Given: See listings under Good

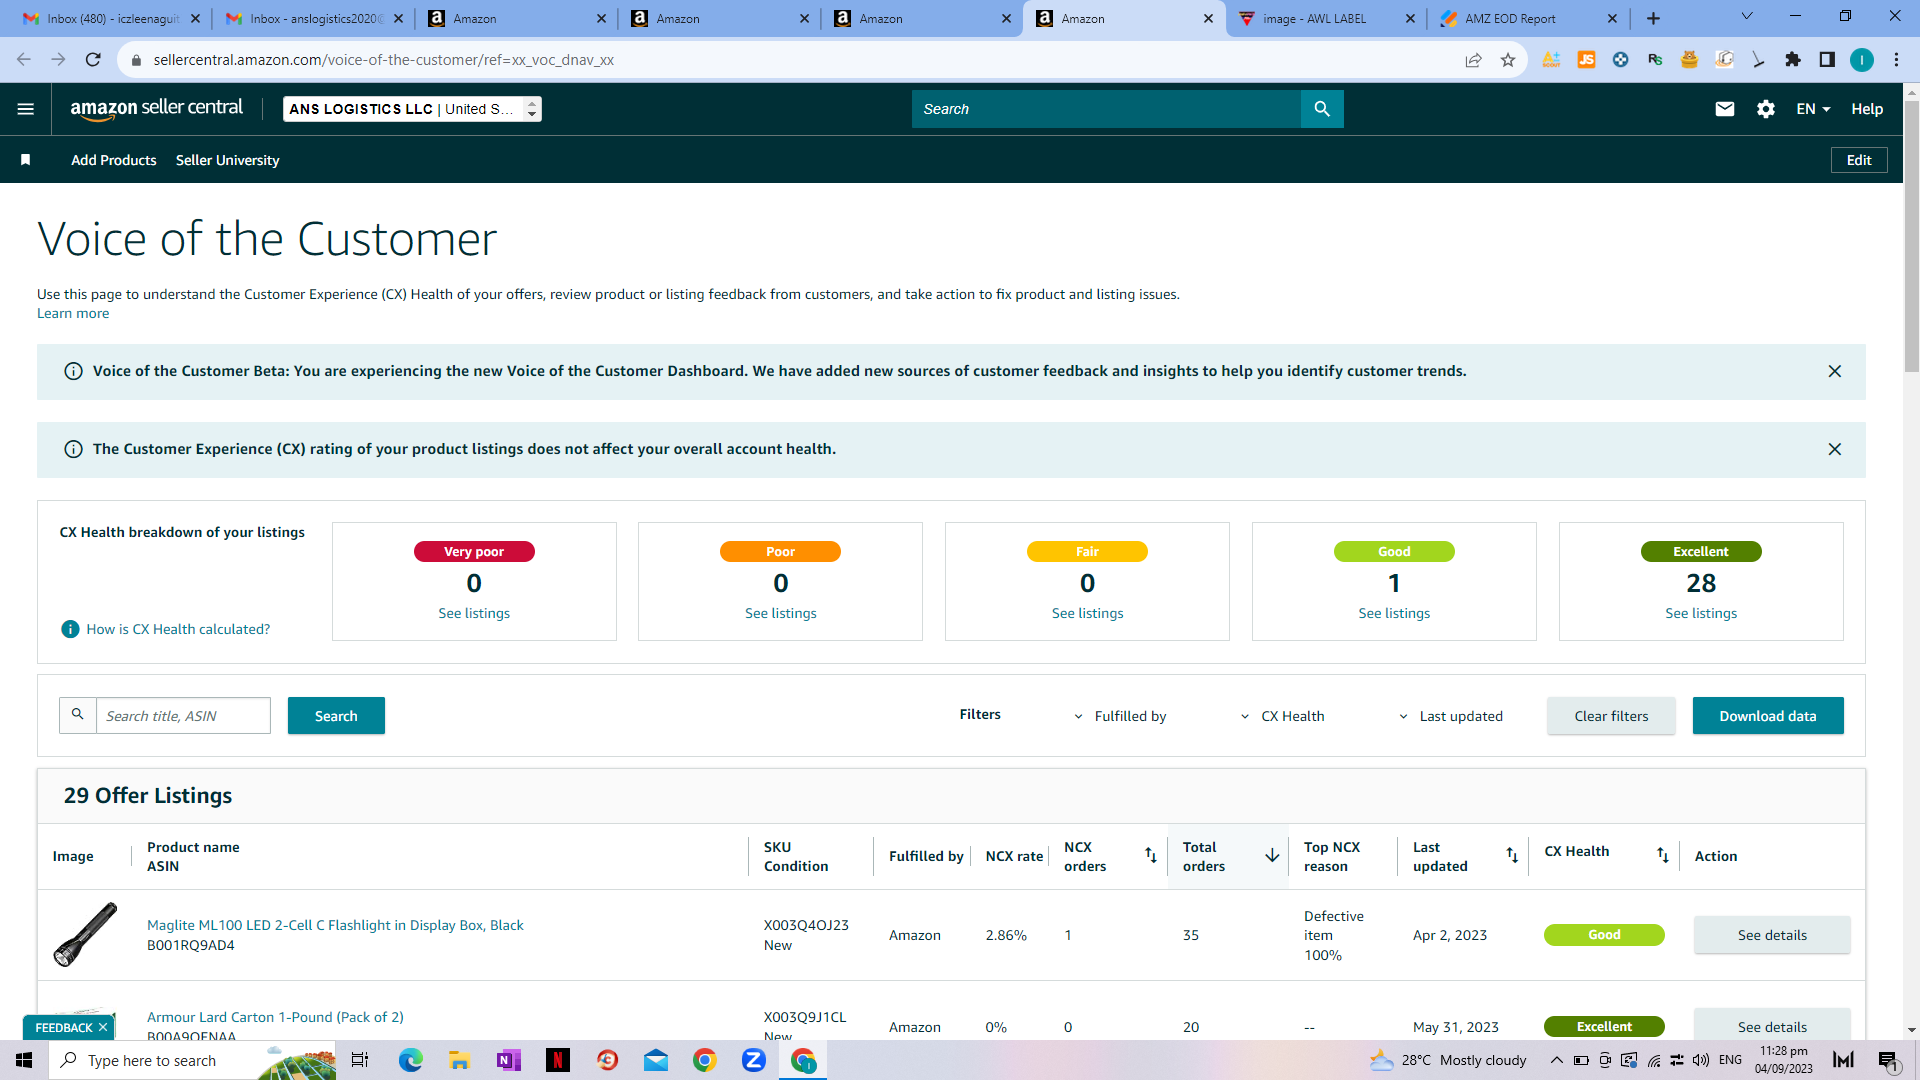Looking at the screenshot, I should coord(1394,613).
